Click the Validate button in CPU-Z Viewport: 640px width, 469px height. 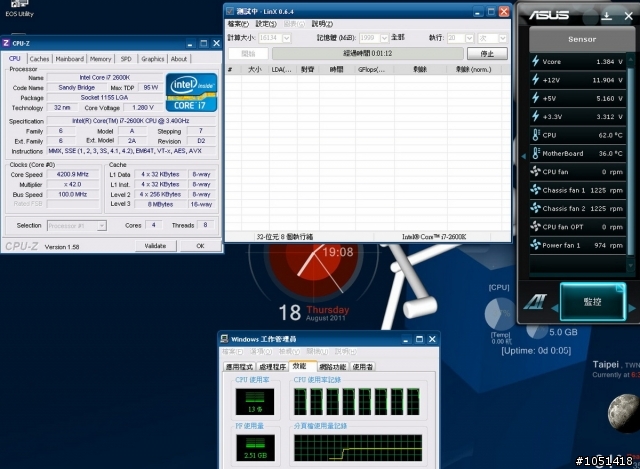(156, 246)
